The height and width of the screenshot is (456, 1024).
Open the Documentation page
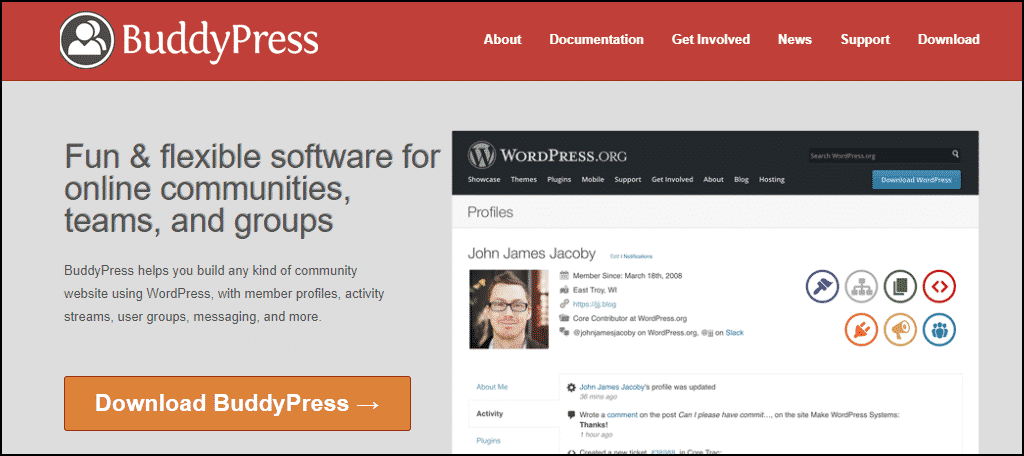(x=596, y=40)
